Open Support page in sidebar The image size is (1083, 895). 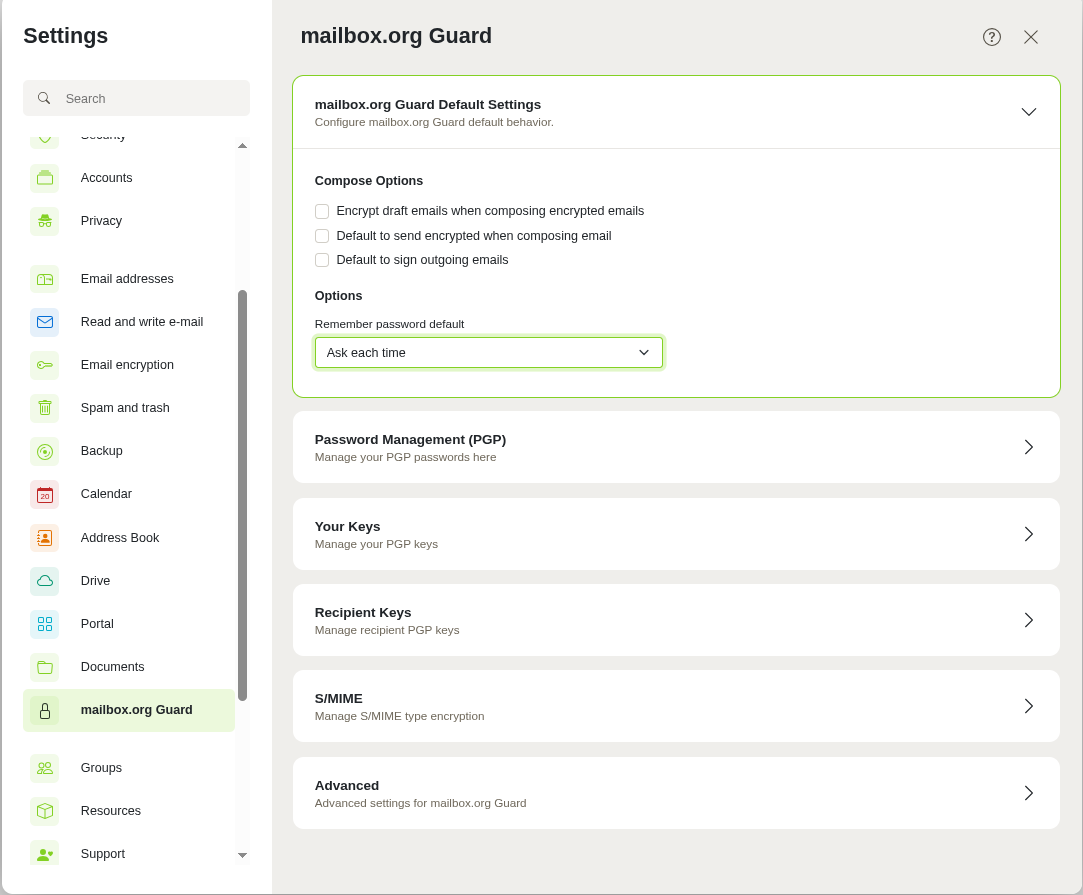pos(129,854)
